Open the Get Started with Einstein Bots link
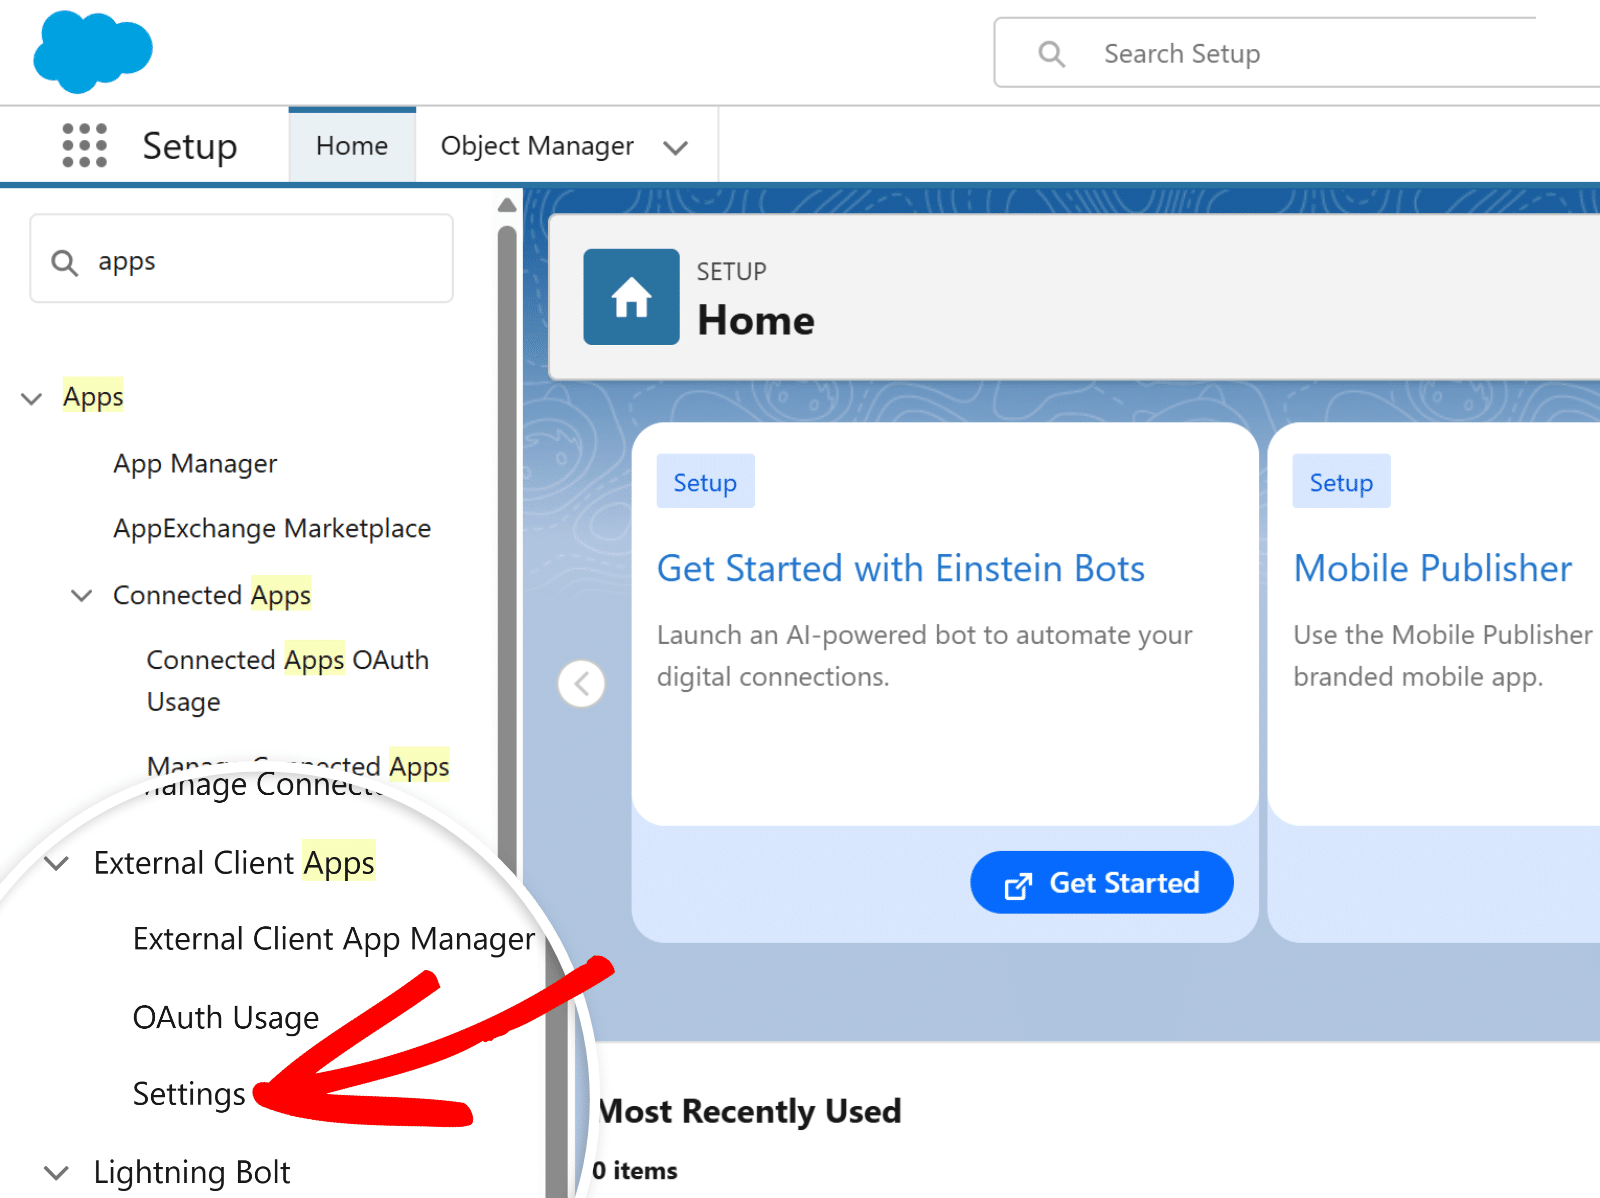The image size is (1600, 1198). coord(900,568)
